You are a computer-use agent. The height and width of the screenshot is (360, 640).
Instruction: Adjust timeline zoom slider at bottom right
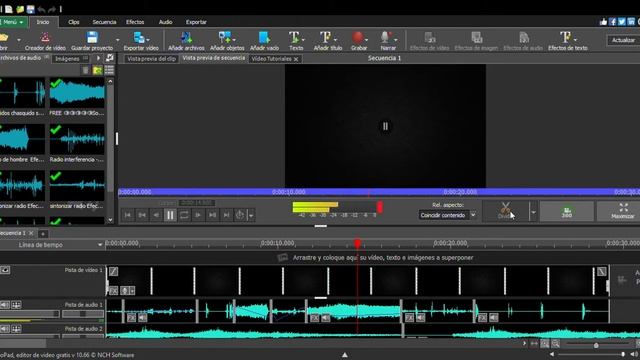pos(596,345)
